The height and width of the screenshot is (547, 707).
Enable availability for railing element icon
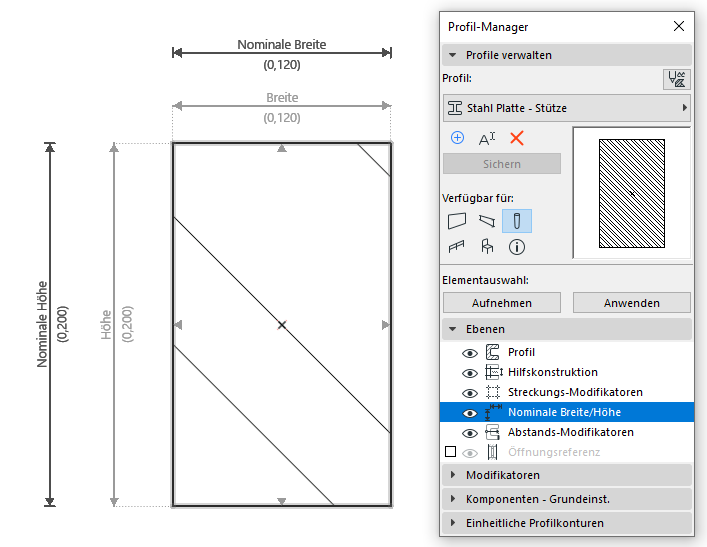coord(456,247)
